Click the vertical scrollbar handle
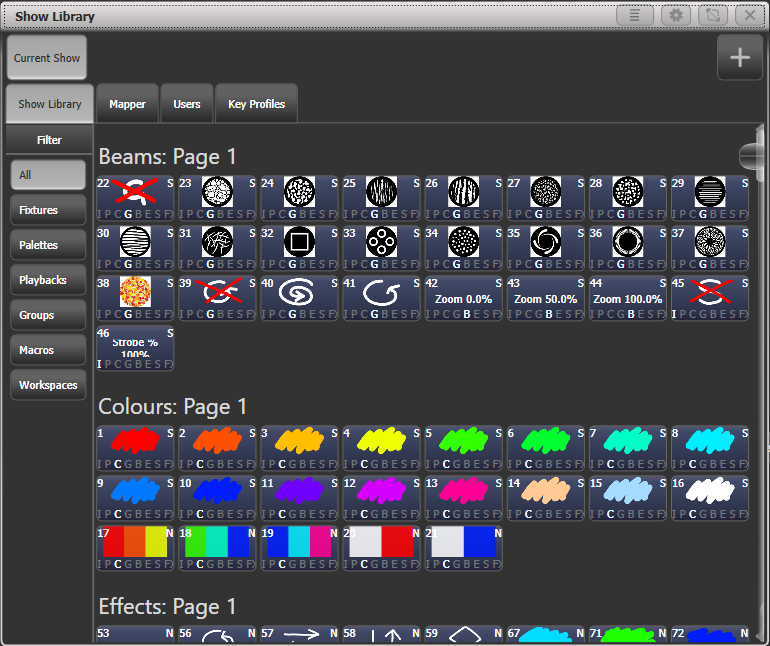Viewport: 770px width, 646px height. click(x=750, y=156)
